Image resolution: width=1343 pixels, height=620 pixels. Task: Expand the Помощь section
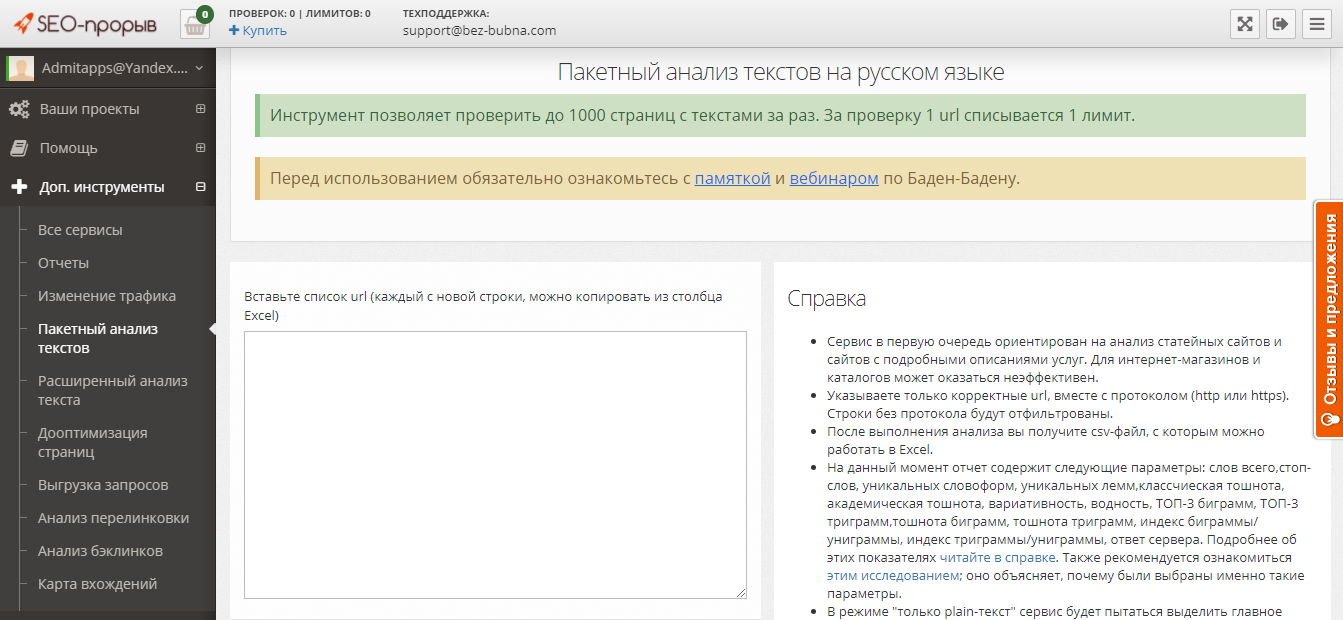point(200,147)
